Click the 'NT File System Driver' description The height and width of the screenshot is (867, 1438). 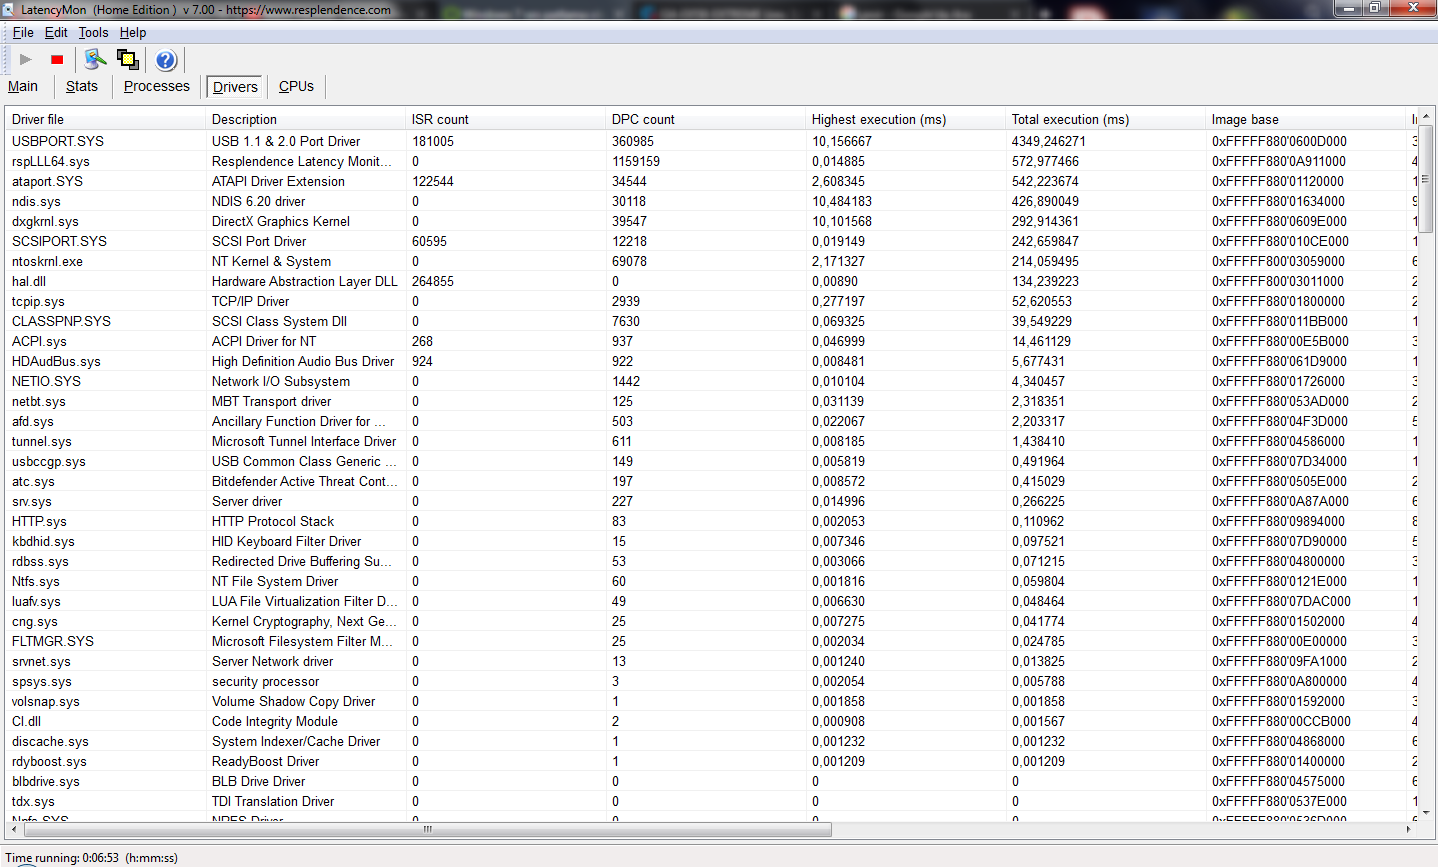(275, 581)
